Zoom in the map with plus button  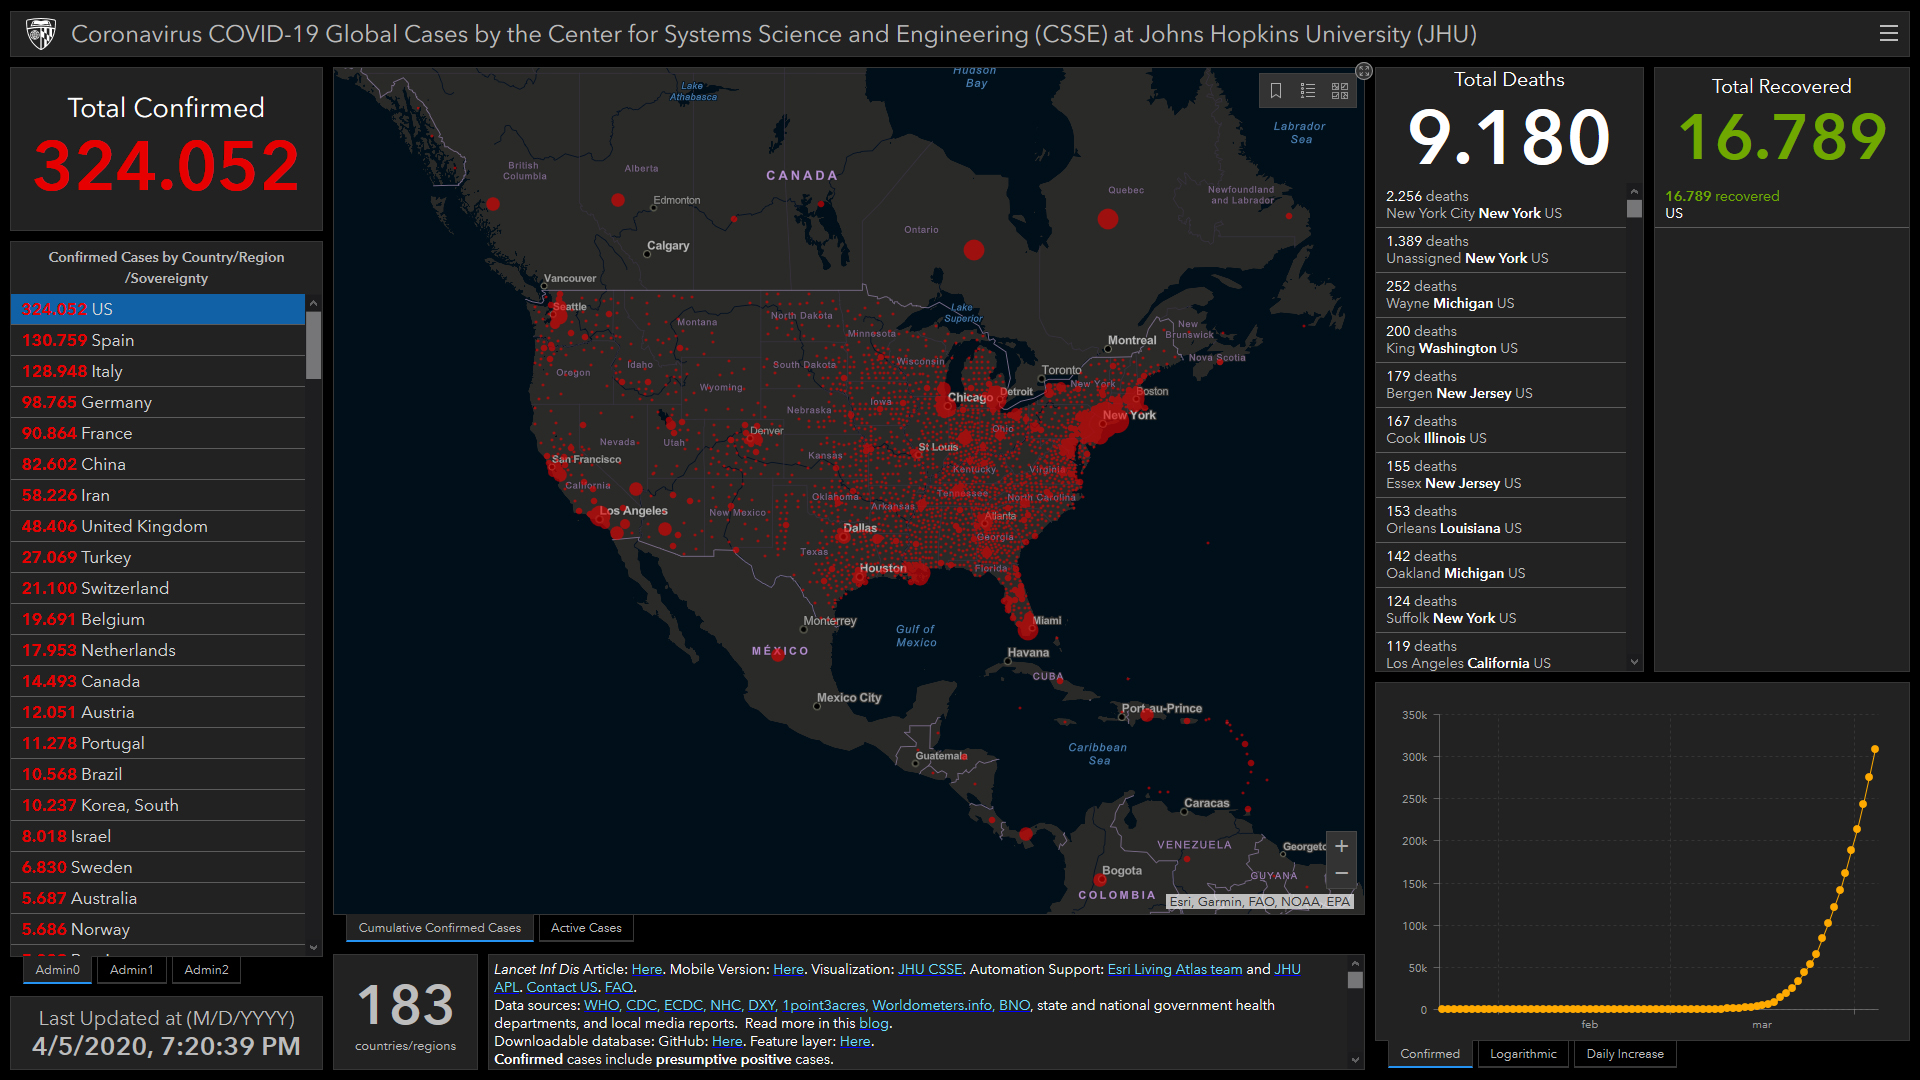click(x=1342, y=846)
